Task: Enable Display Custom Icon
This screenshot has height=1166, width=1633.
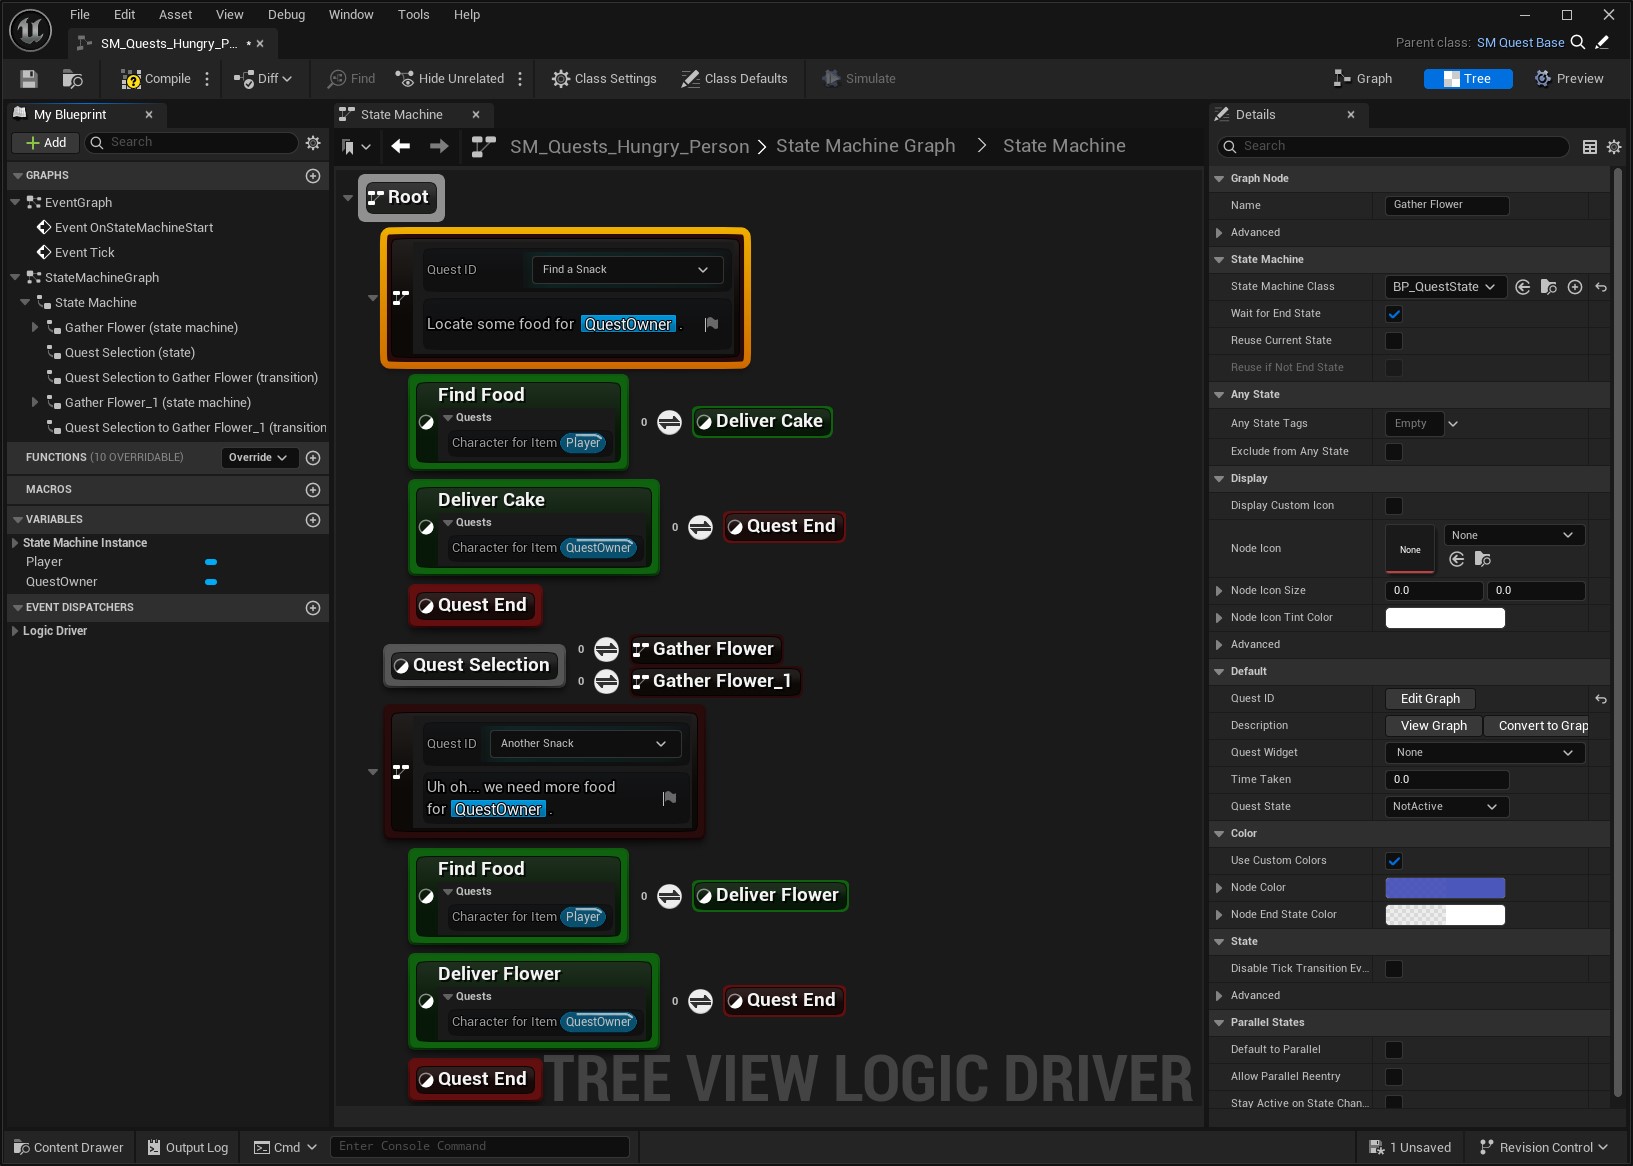Action: tap(1395, 506)
